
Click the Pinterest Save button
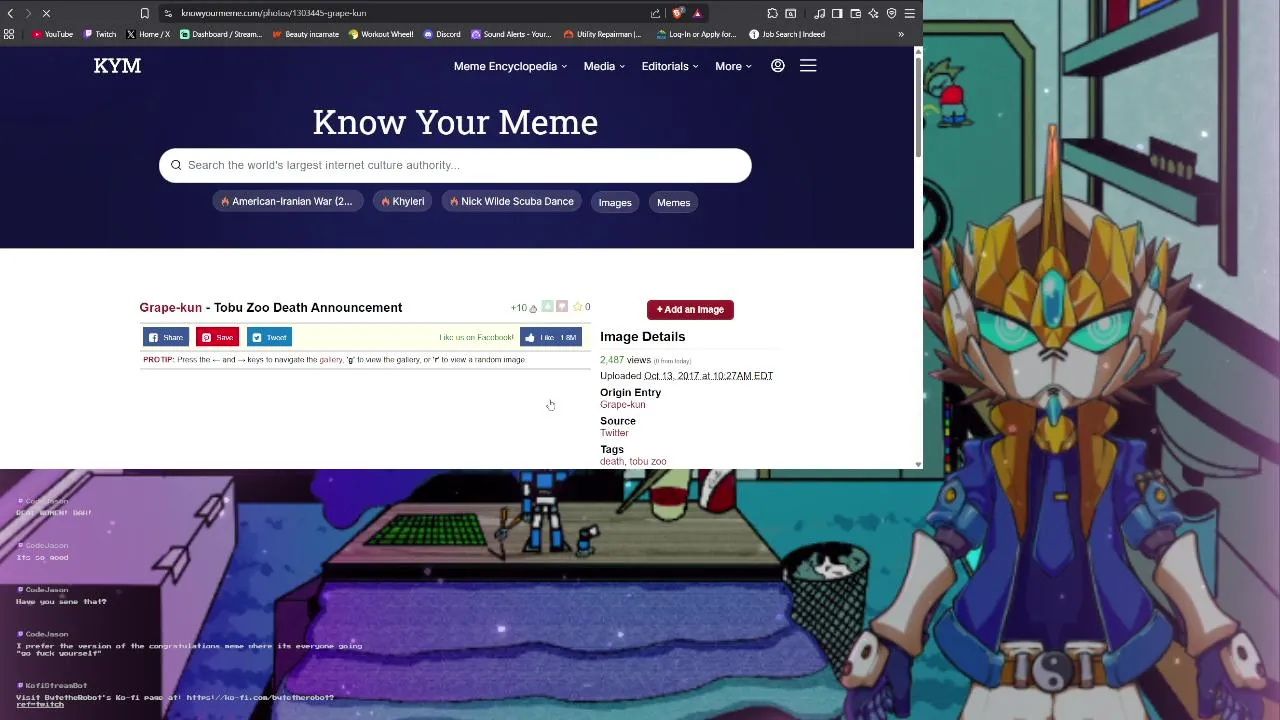click(x=217, y=337)
